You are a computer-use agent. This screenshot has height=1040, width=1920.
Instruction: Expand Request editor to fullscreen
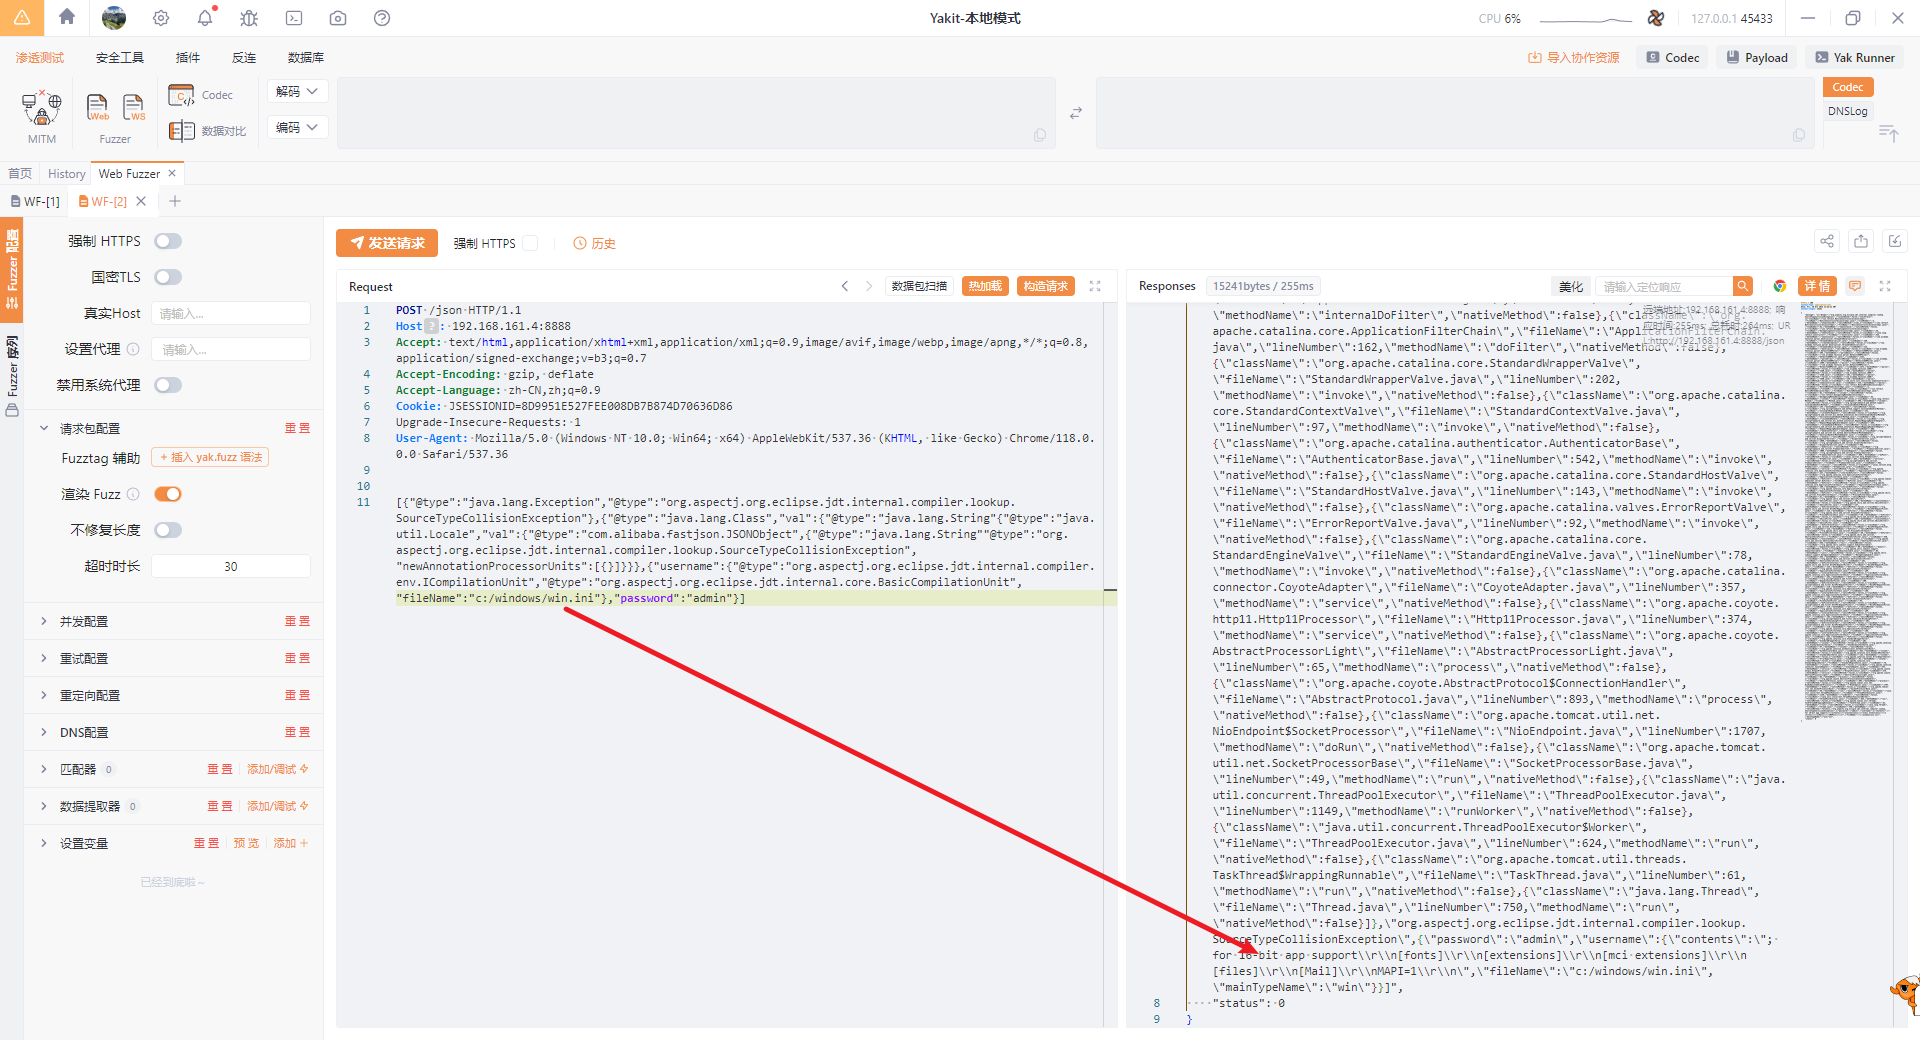pos(1095,286)
